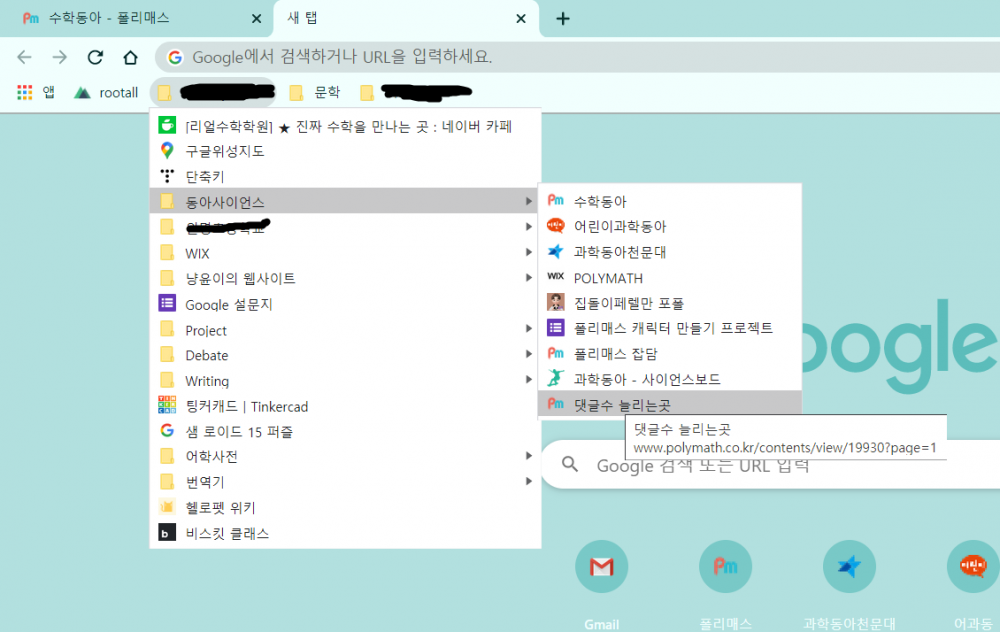Screen dimensions: 1000x632
Task: Reload the current page
Action: click(95, 57)
